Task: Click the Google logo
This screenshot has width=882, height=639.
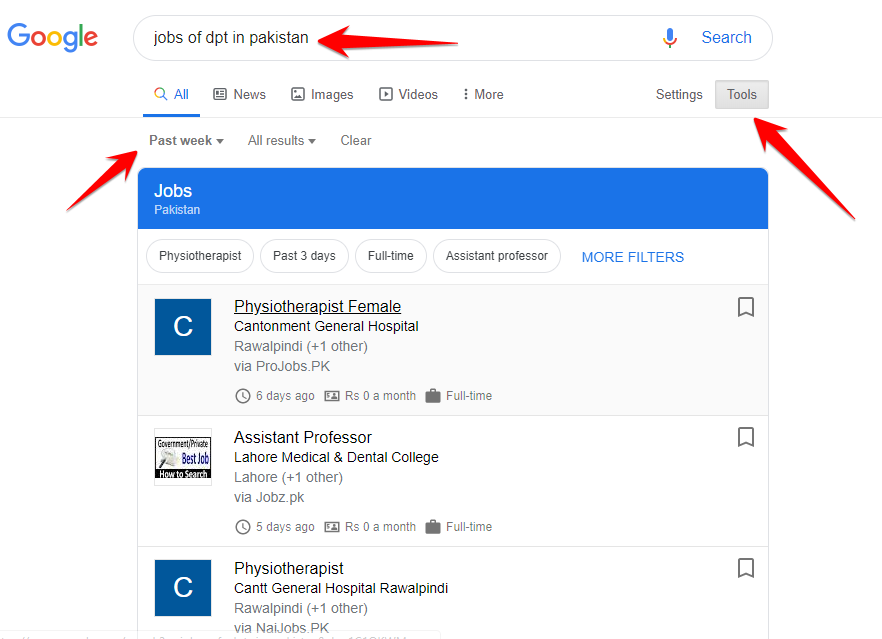Action: [52, 37]
